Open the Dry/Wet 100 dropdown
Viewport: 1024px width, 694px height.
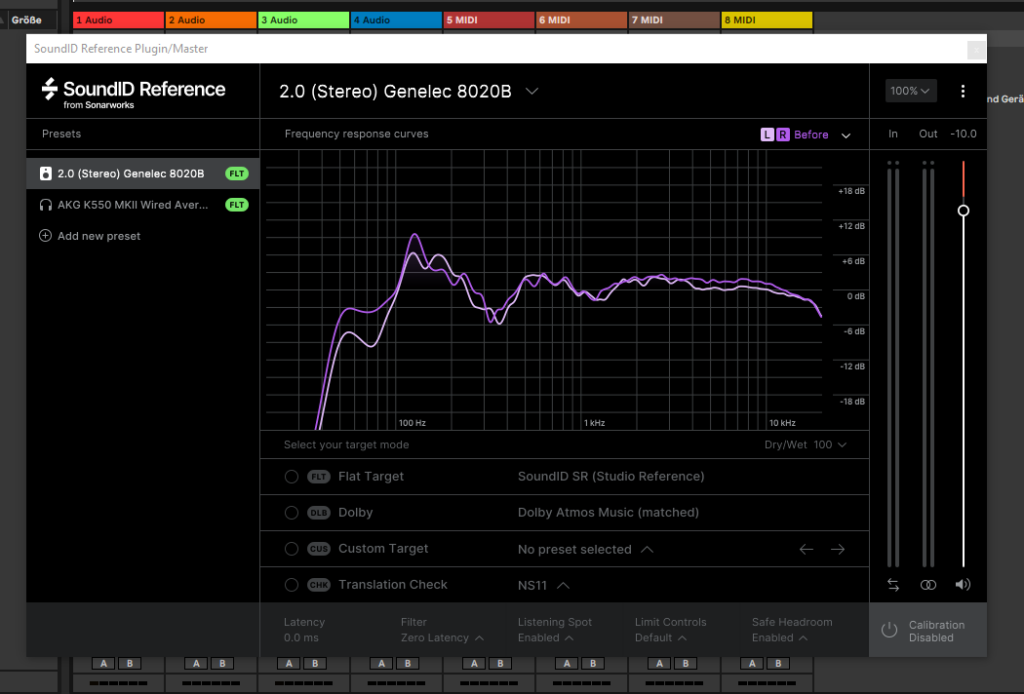pos(805,445)
